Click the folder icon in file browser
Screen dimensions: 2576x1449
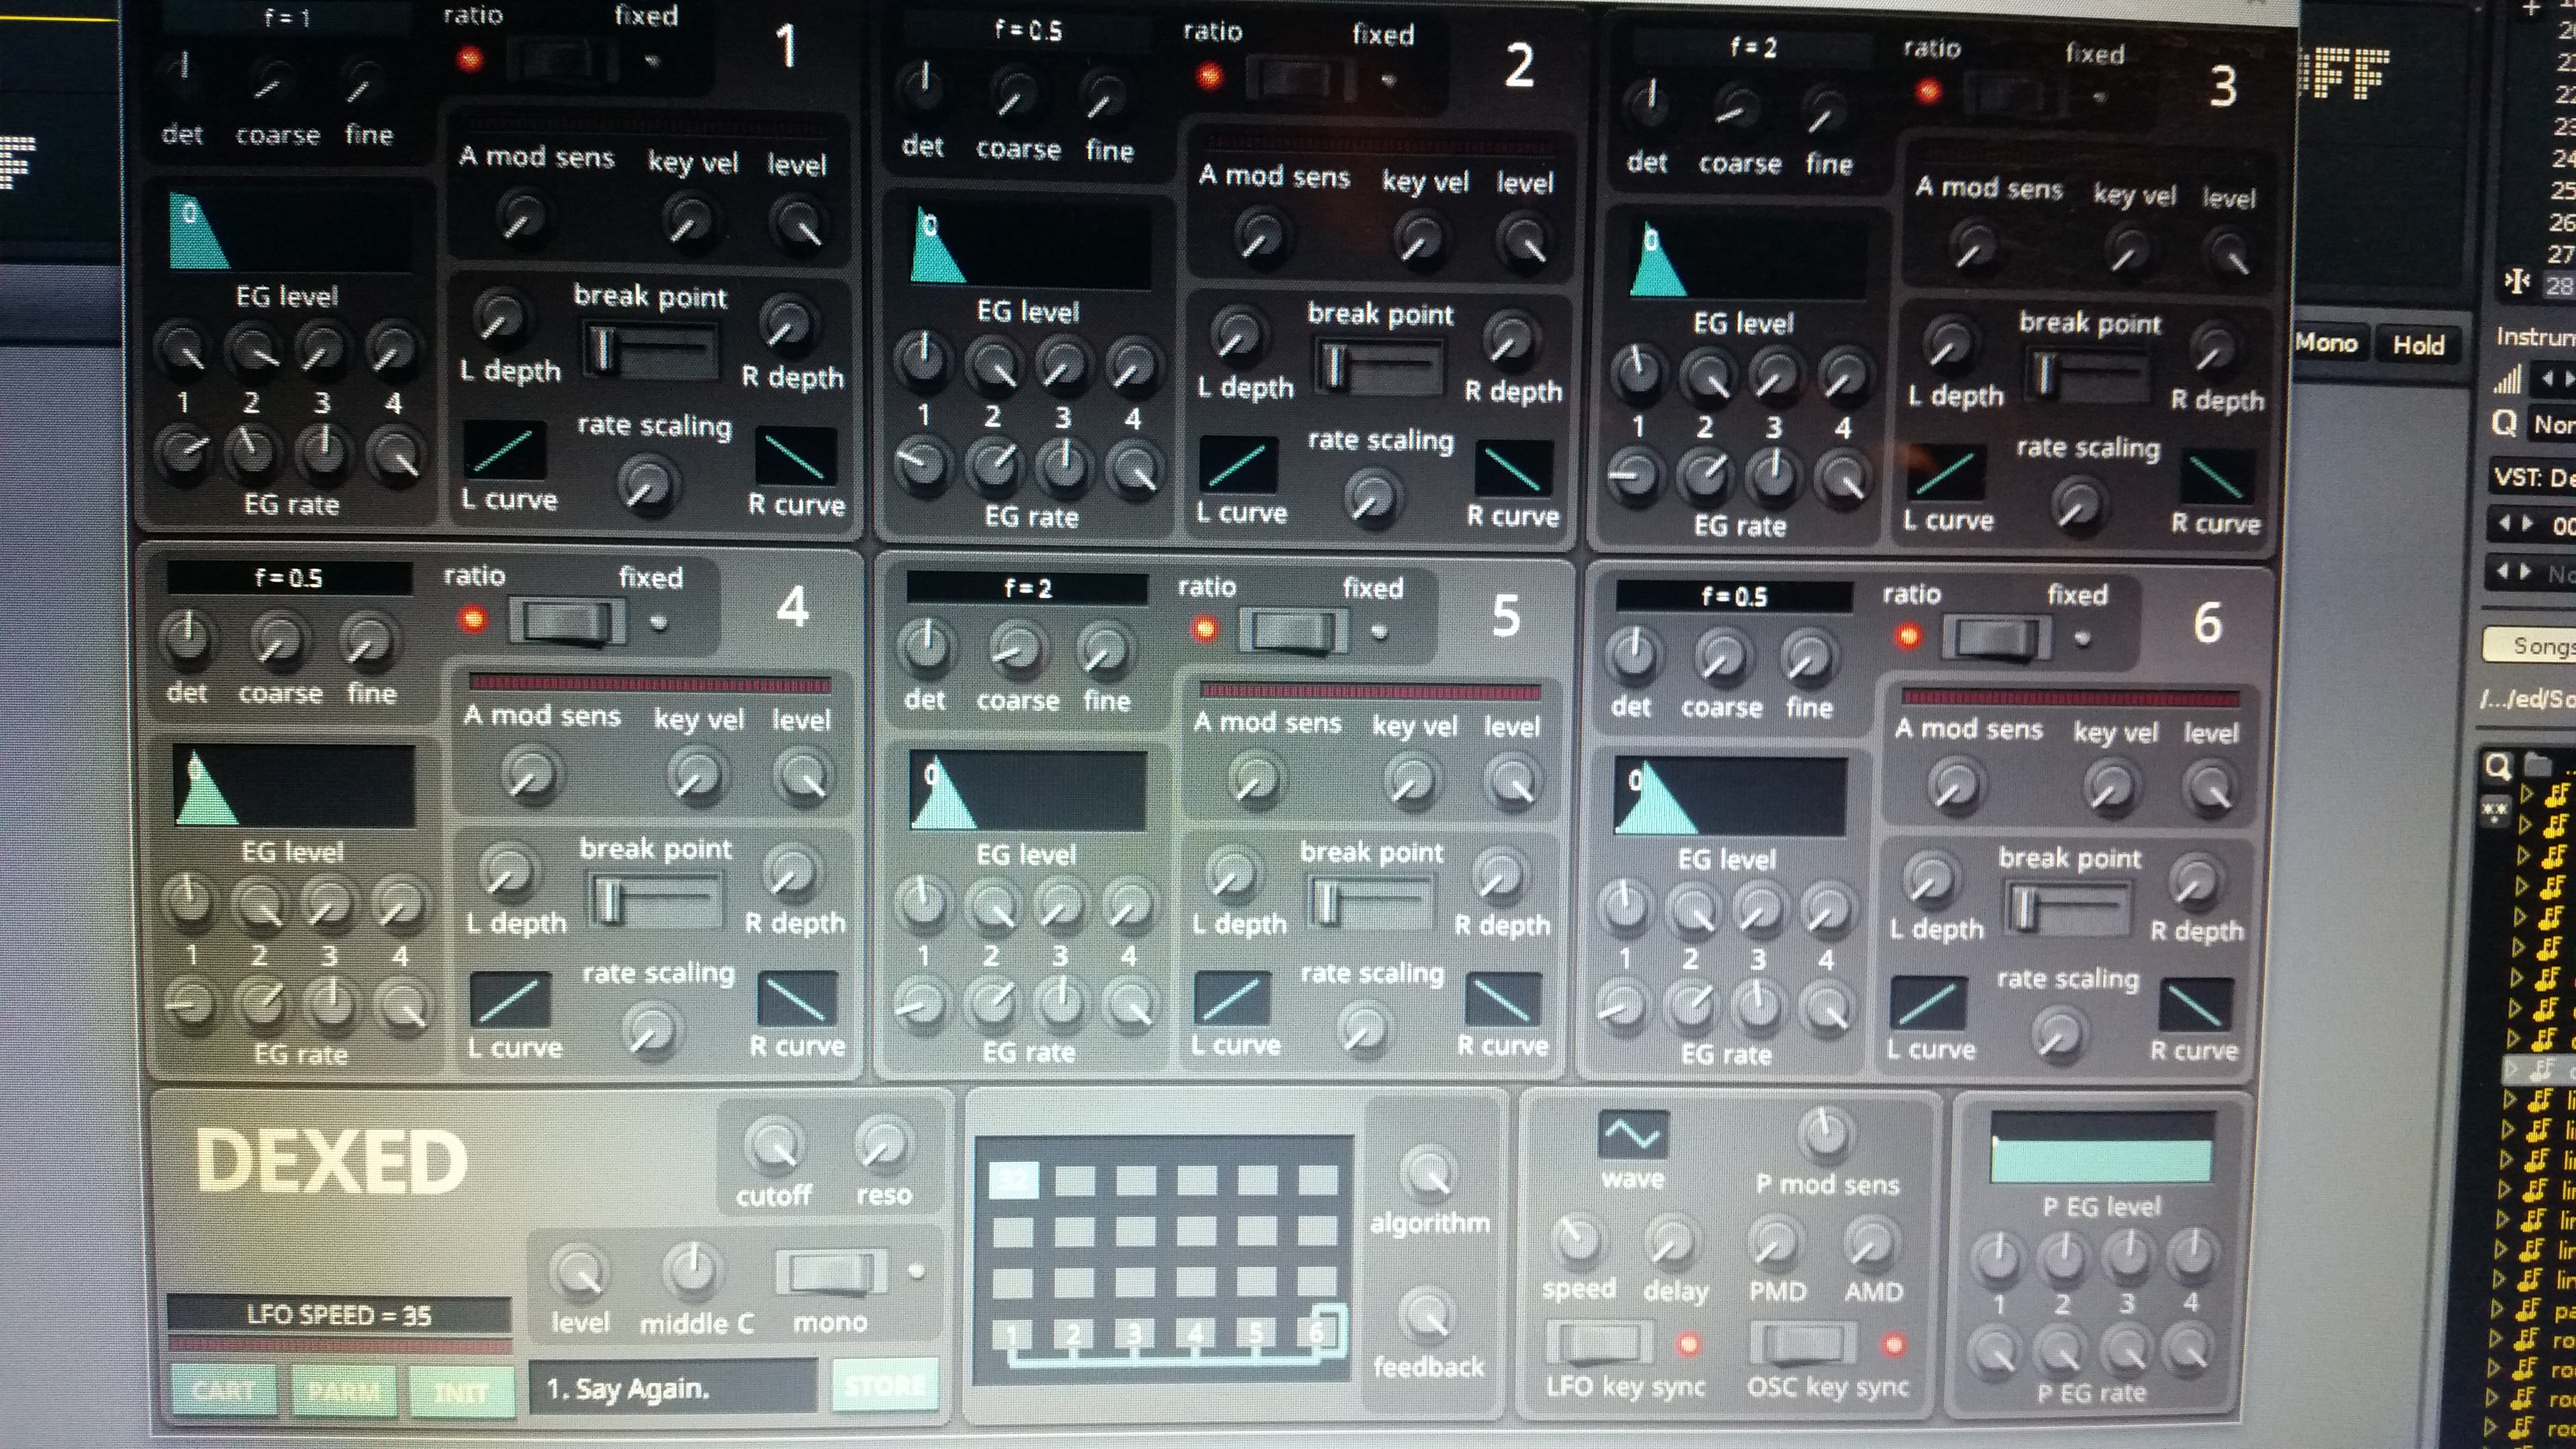(x=2538, y=766)
